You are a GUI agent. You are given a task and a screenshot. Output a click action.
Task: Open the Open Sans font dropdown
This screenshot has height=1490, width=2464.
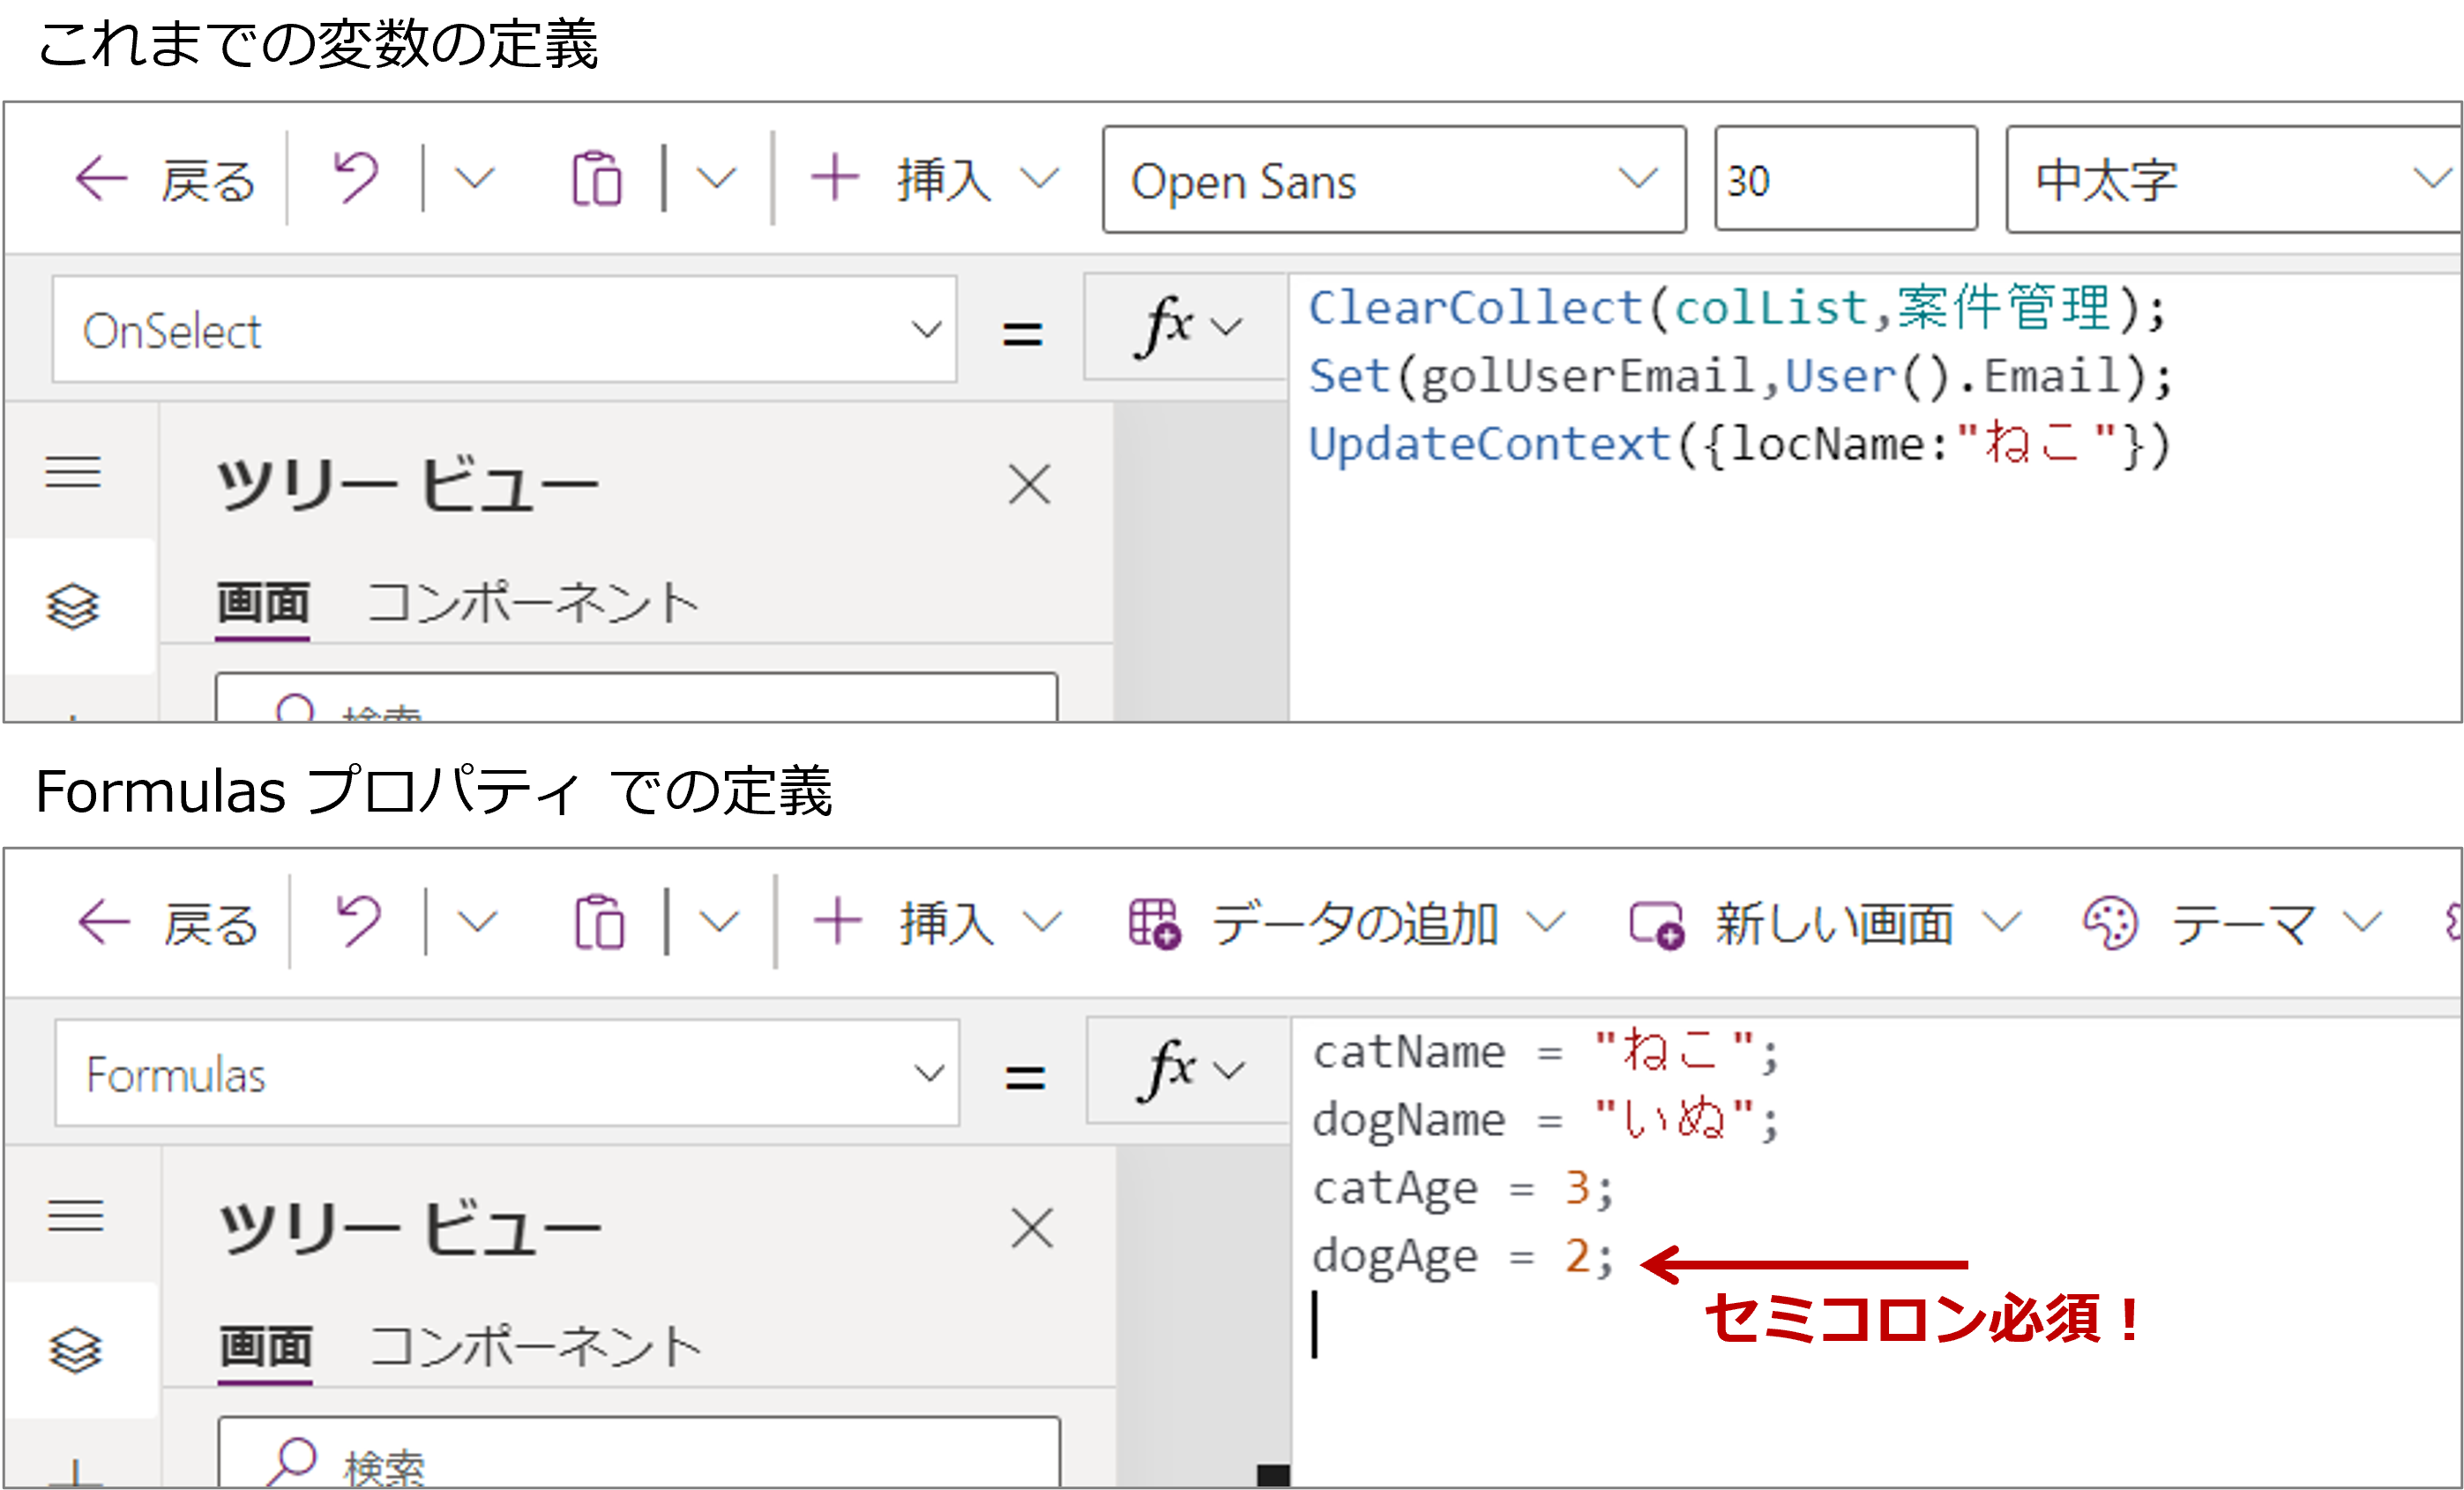(1394, 180)
